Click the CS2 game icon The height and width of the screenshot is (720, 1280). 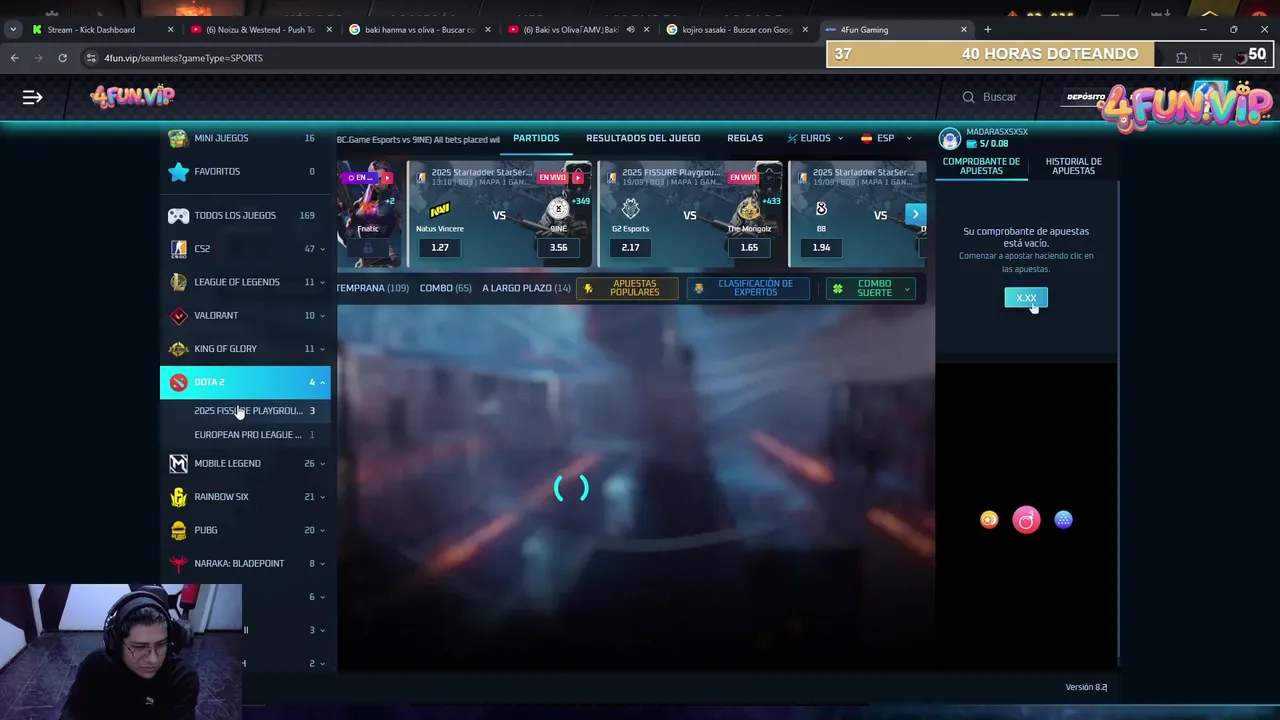(x=178, y=248)
